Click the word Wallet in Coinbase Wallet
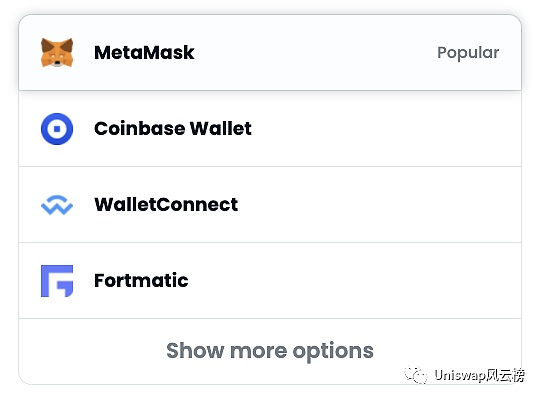Viewport: 542px width, 400px height. coord(221,129)
